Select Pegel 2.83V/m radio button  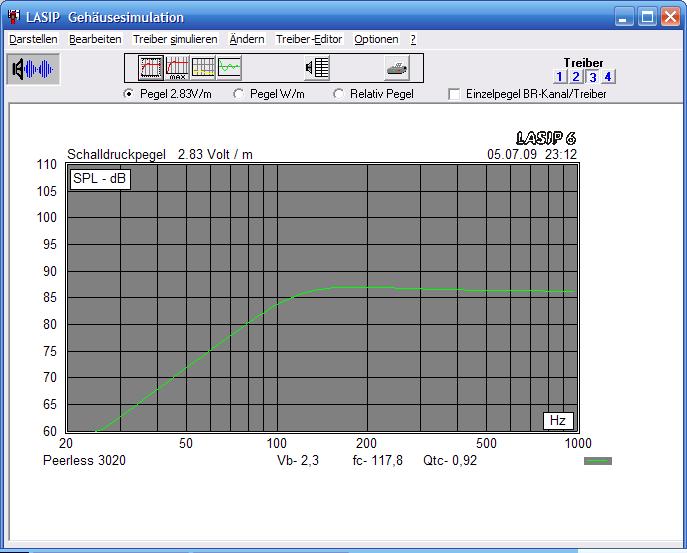pyautogui.click(x=128, y=94)
